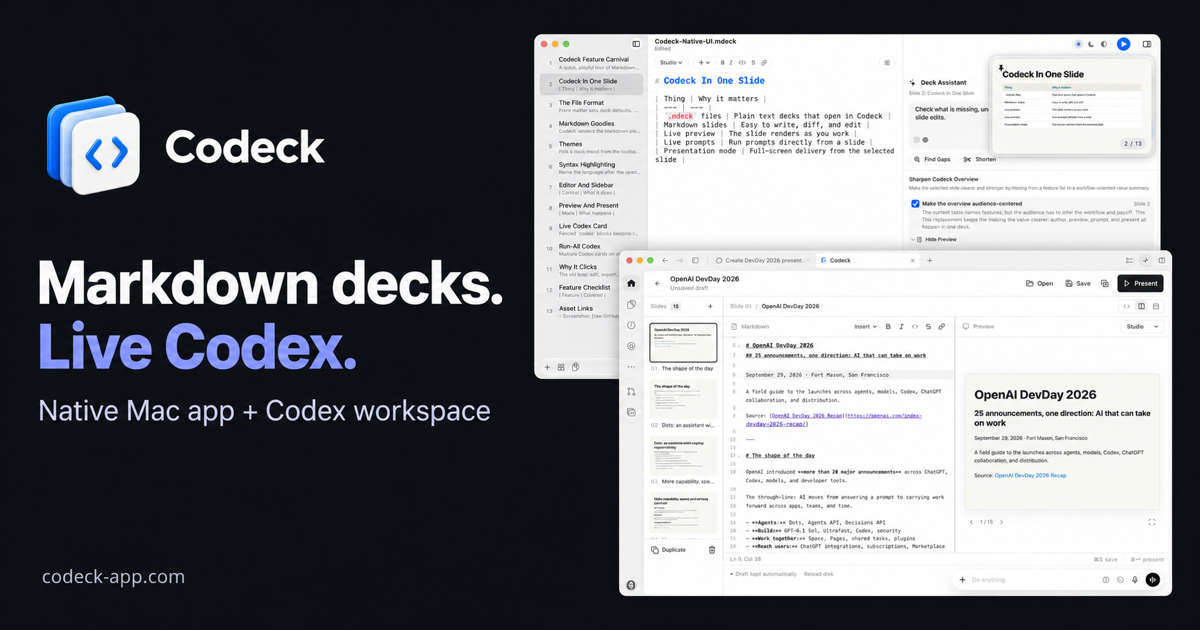Open the three-dots more icon in workspace sidebar
Image resolution: width=1200 pixels, height=630 pixels.
tap(631, 367)
